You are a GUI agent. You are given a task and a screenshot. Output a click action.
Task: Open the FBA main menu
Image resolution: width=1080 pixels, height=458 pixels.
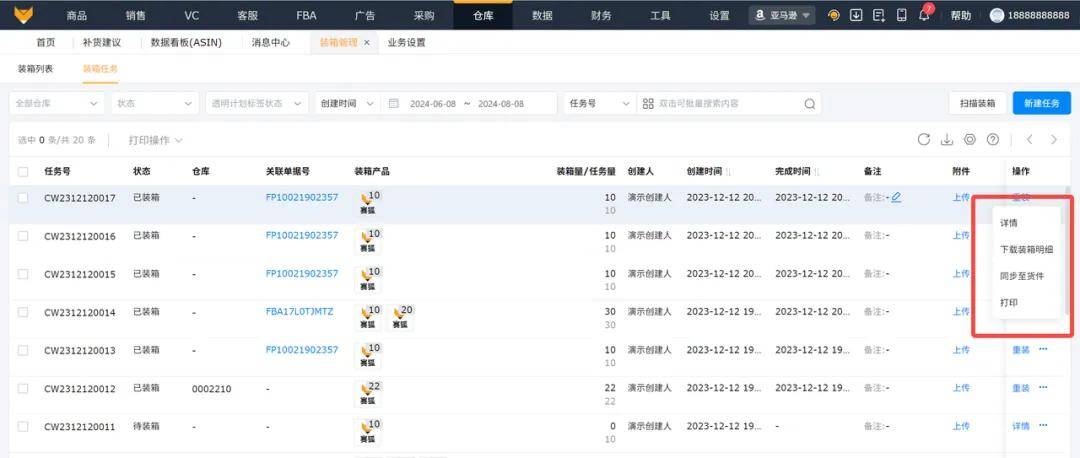pyautogui.click(x=307, y=15)
